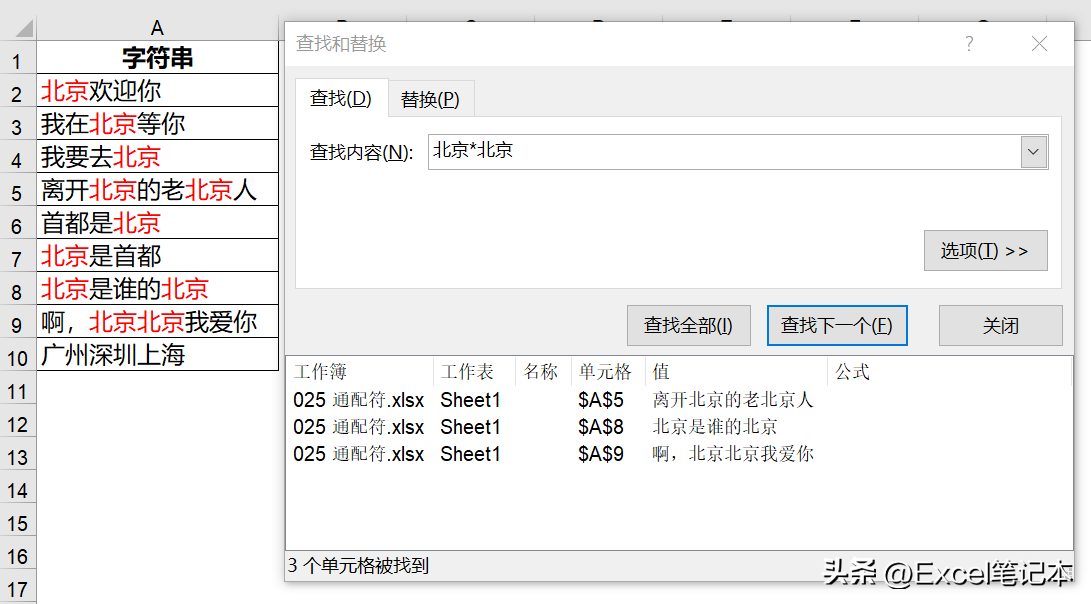This screenshot has width=1091, height=604.
Task: Select the result row for $A$5
Action: (679, 400)
